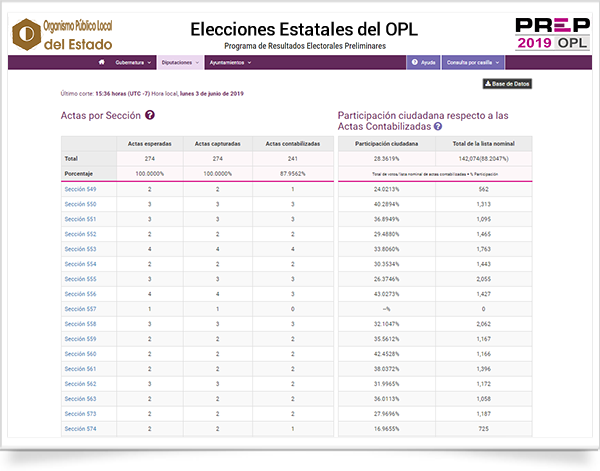
Task: Click the Actas capturadas column header
Action: pyautogui.click(x=218, y=143)
